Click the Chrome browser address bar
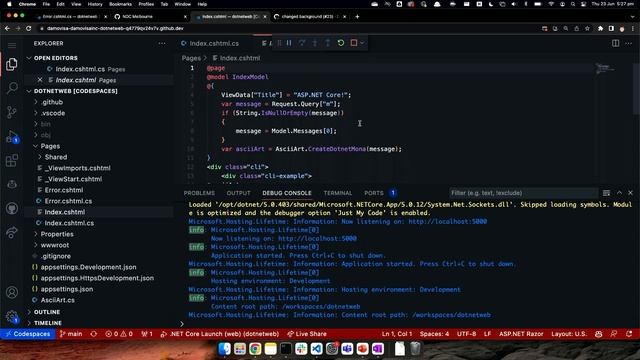Screen dimensions: 640x360 pos(286,29)
